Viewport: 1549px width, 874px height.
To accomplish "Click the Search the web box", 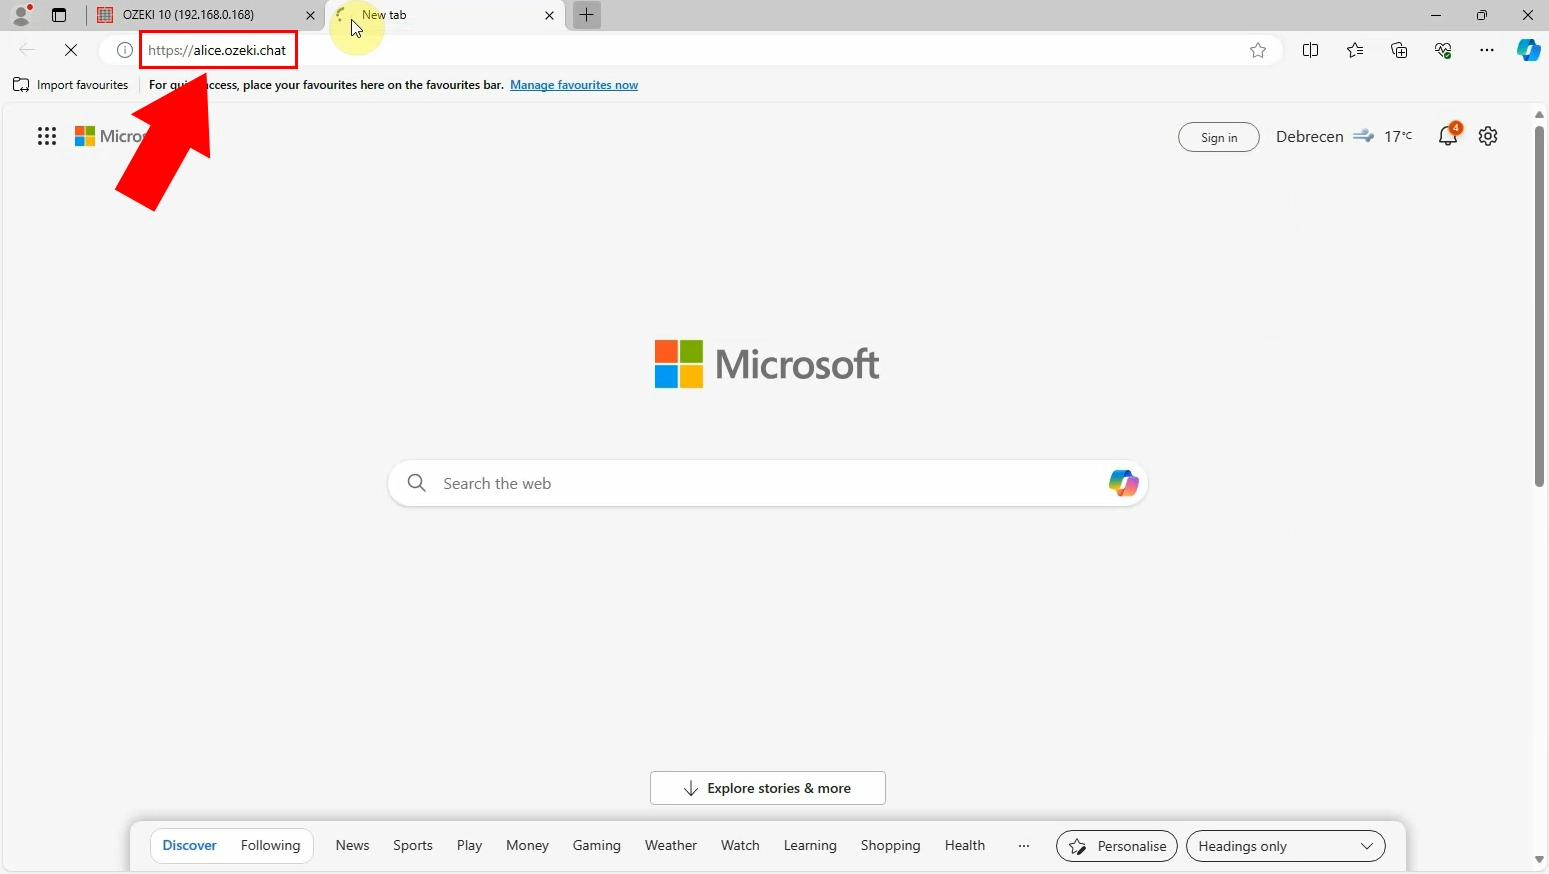I will (767, 483).
